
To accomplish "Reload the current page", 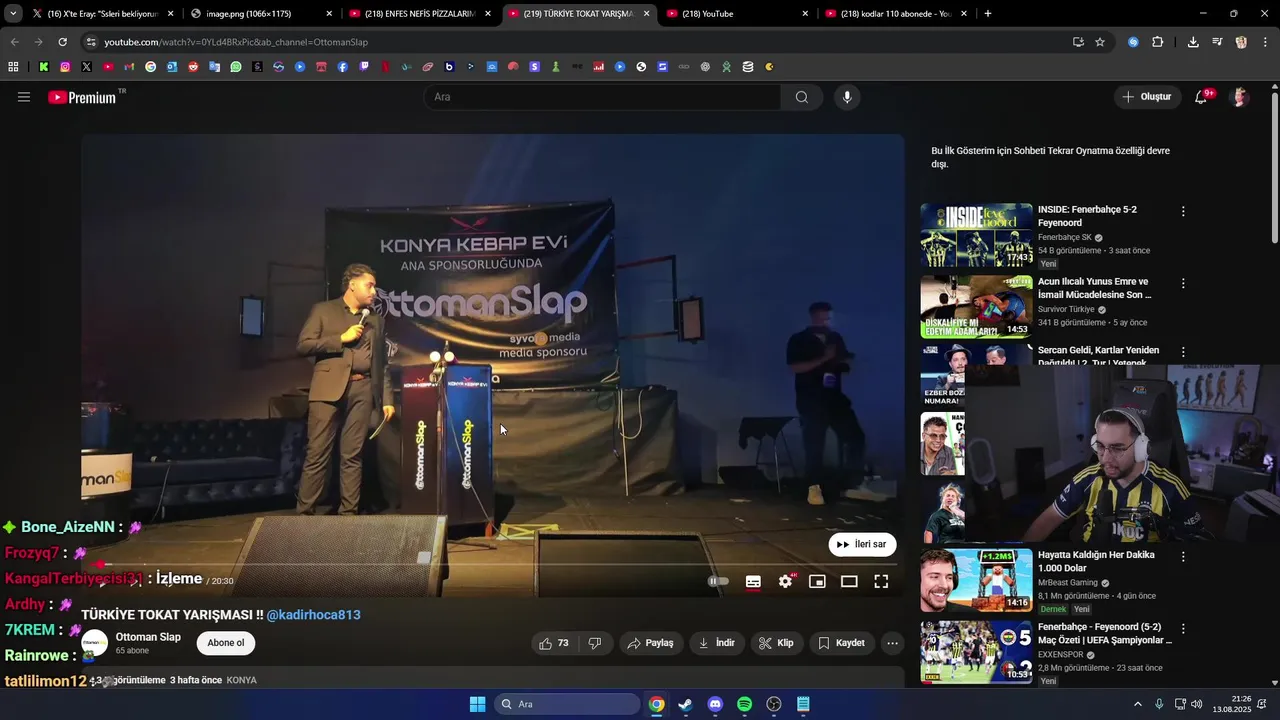I will pos(62,42).
